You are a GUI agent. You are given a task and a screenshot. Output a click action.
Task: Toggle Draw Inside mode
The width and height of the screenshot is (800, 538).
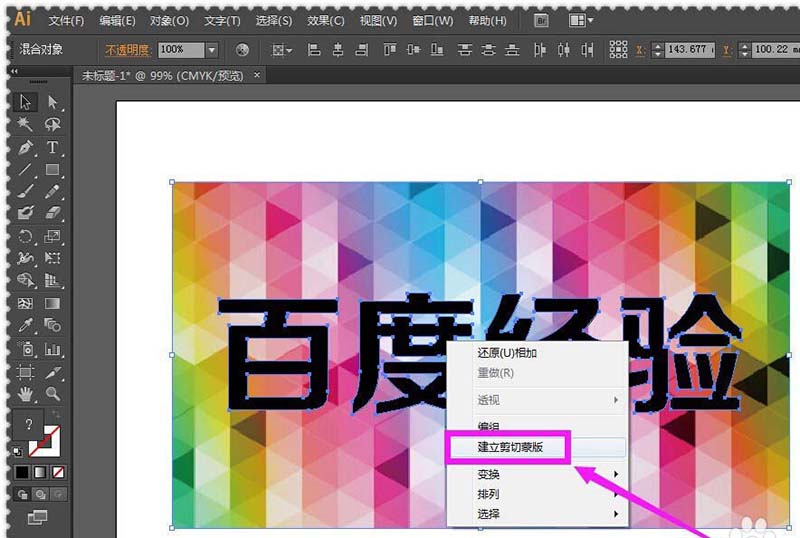pyautogui.click(x=59, y=494)
